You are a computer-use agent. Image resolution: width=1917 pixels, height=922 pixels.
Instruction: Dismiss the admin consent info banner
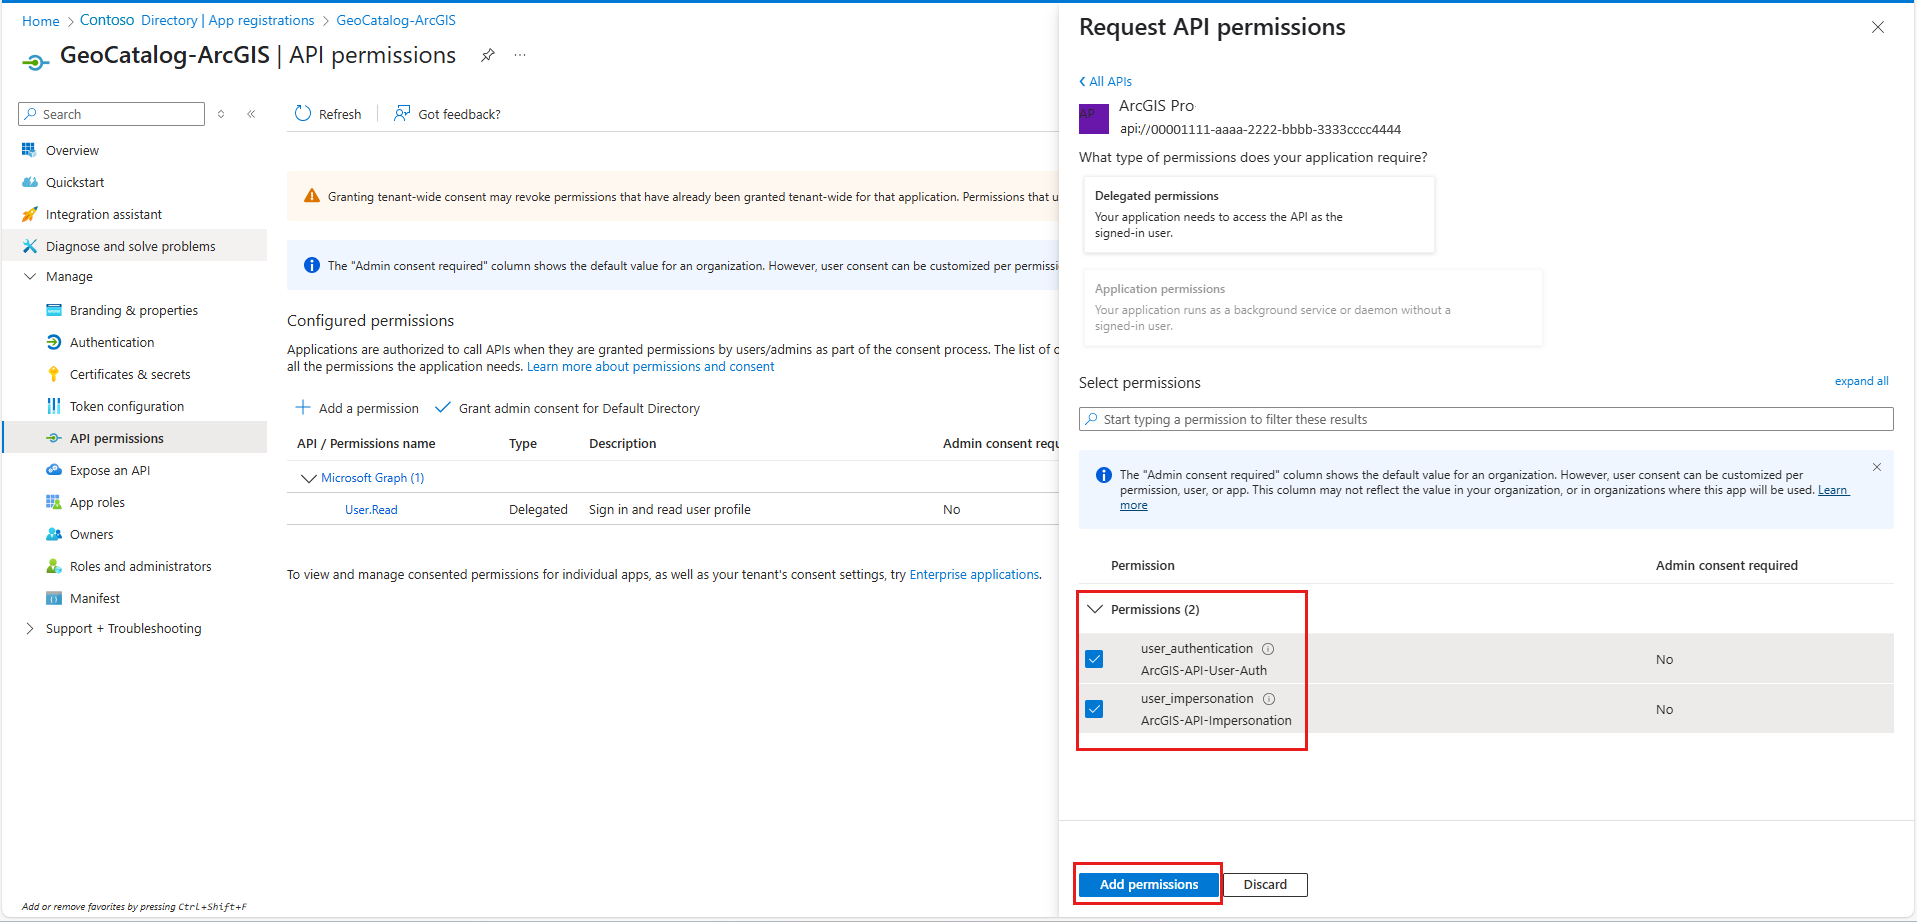(x=1877, y=467)
